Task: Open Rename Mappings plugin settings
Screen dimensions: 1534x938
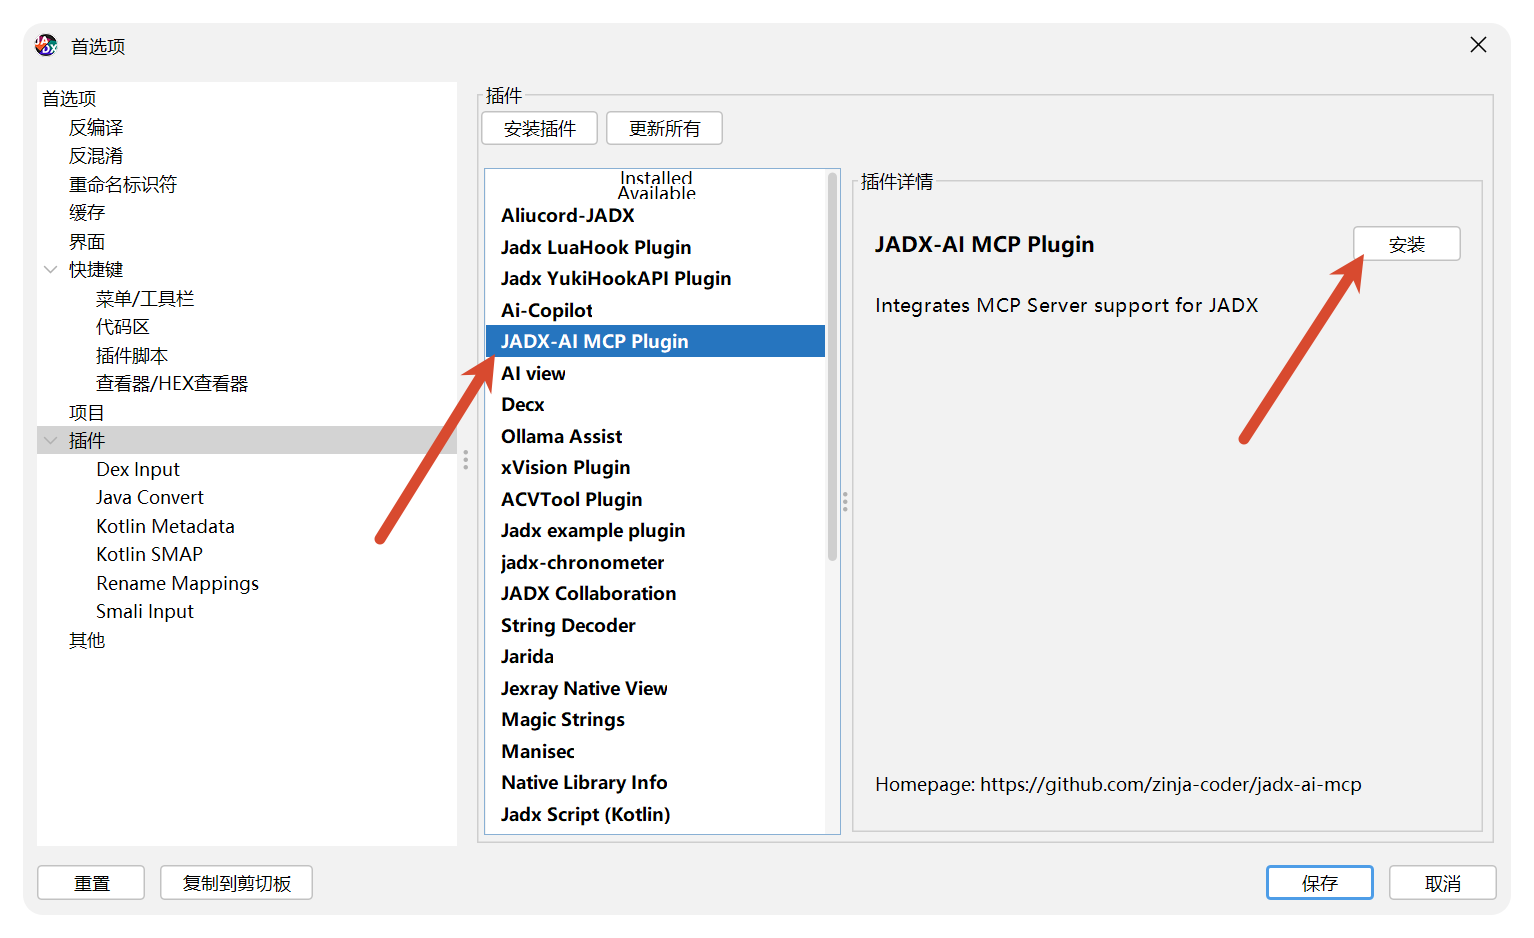Action: pos(177,584)
